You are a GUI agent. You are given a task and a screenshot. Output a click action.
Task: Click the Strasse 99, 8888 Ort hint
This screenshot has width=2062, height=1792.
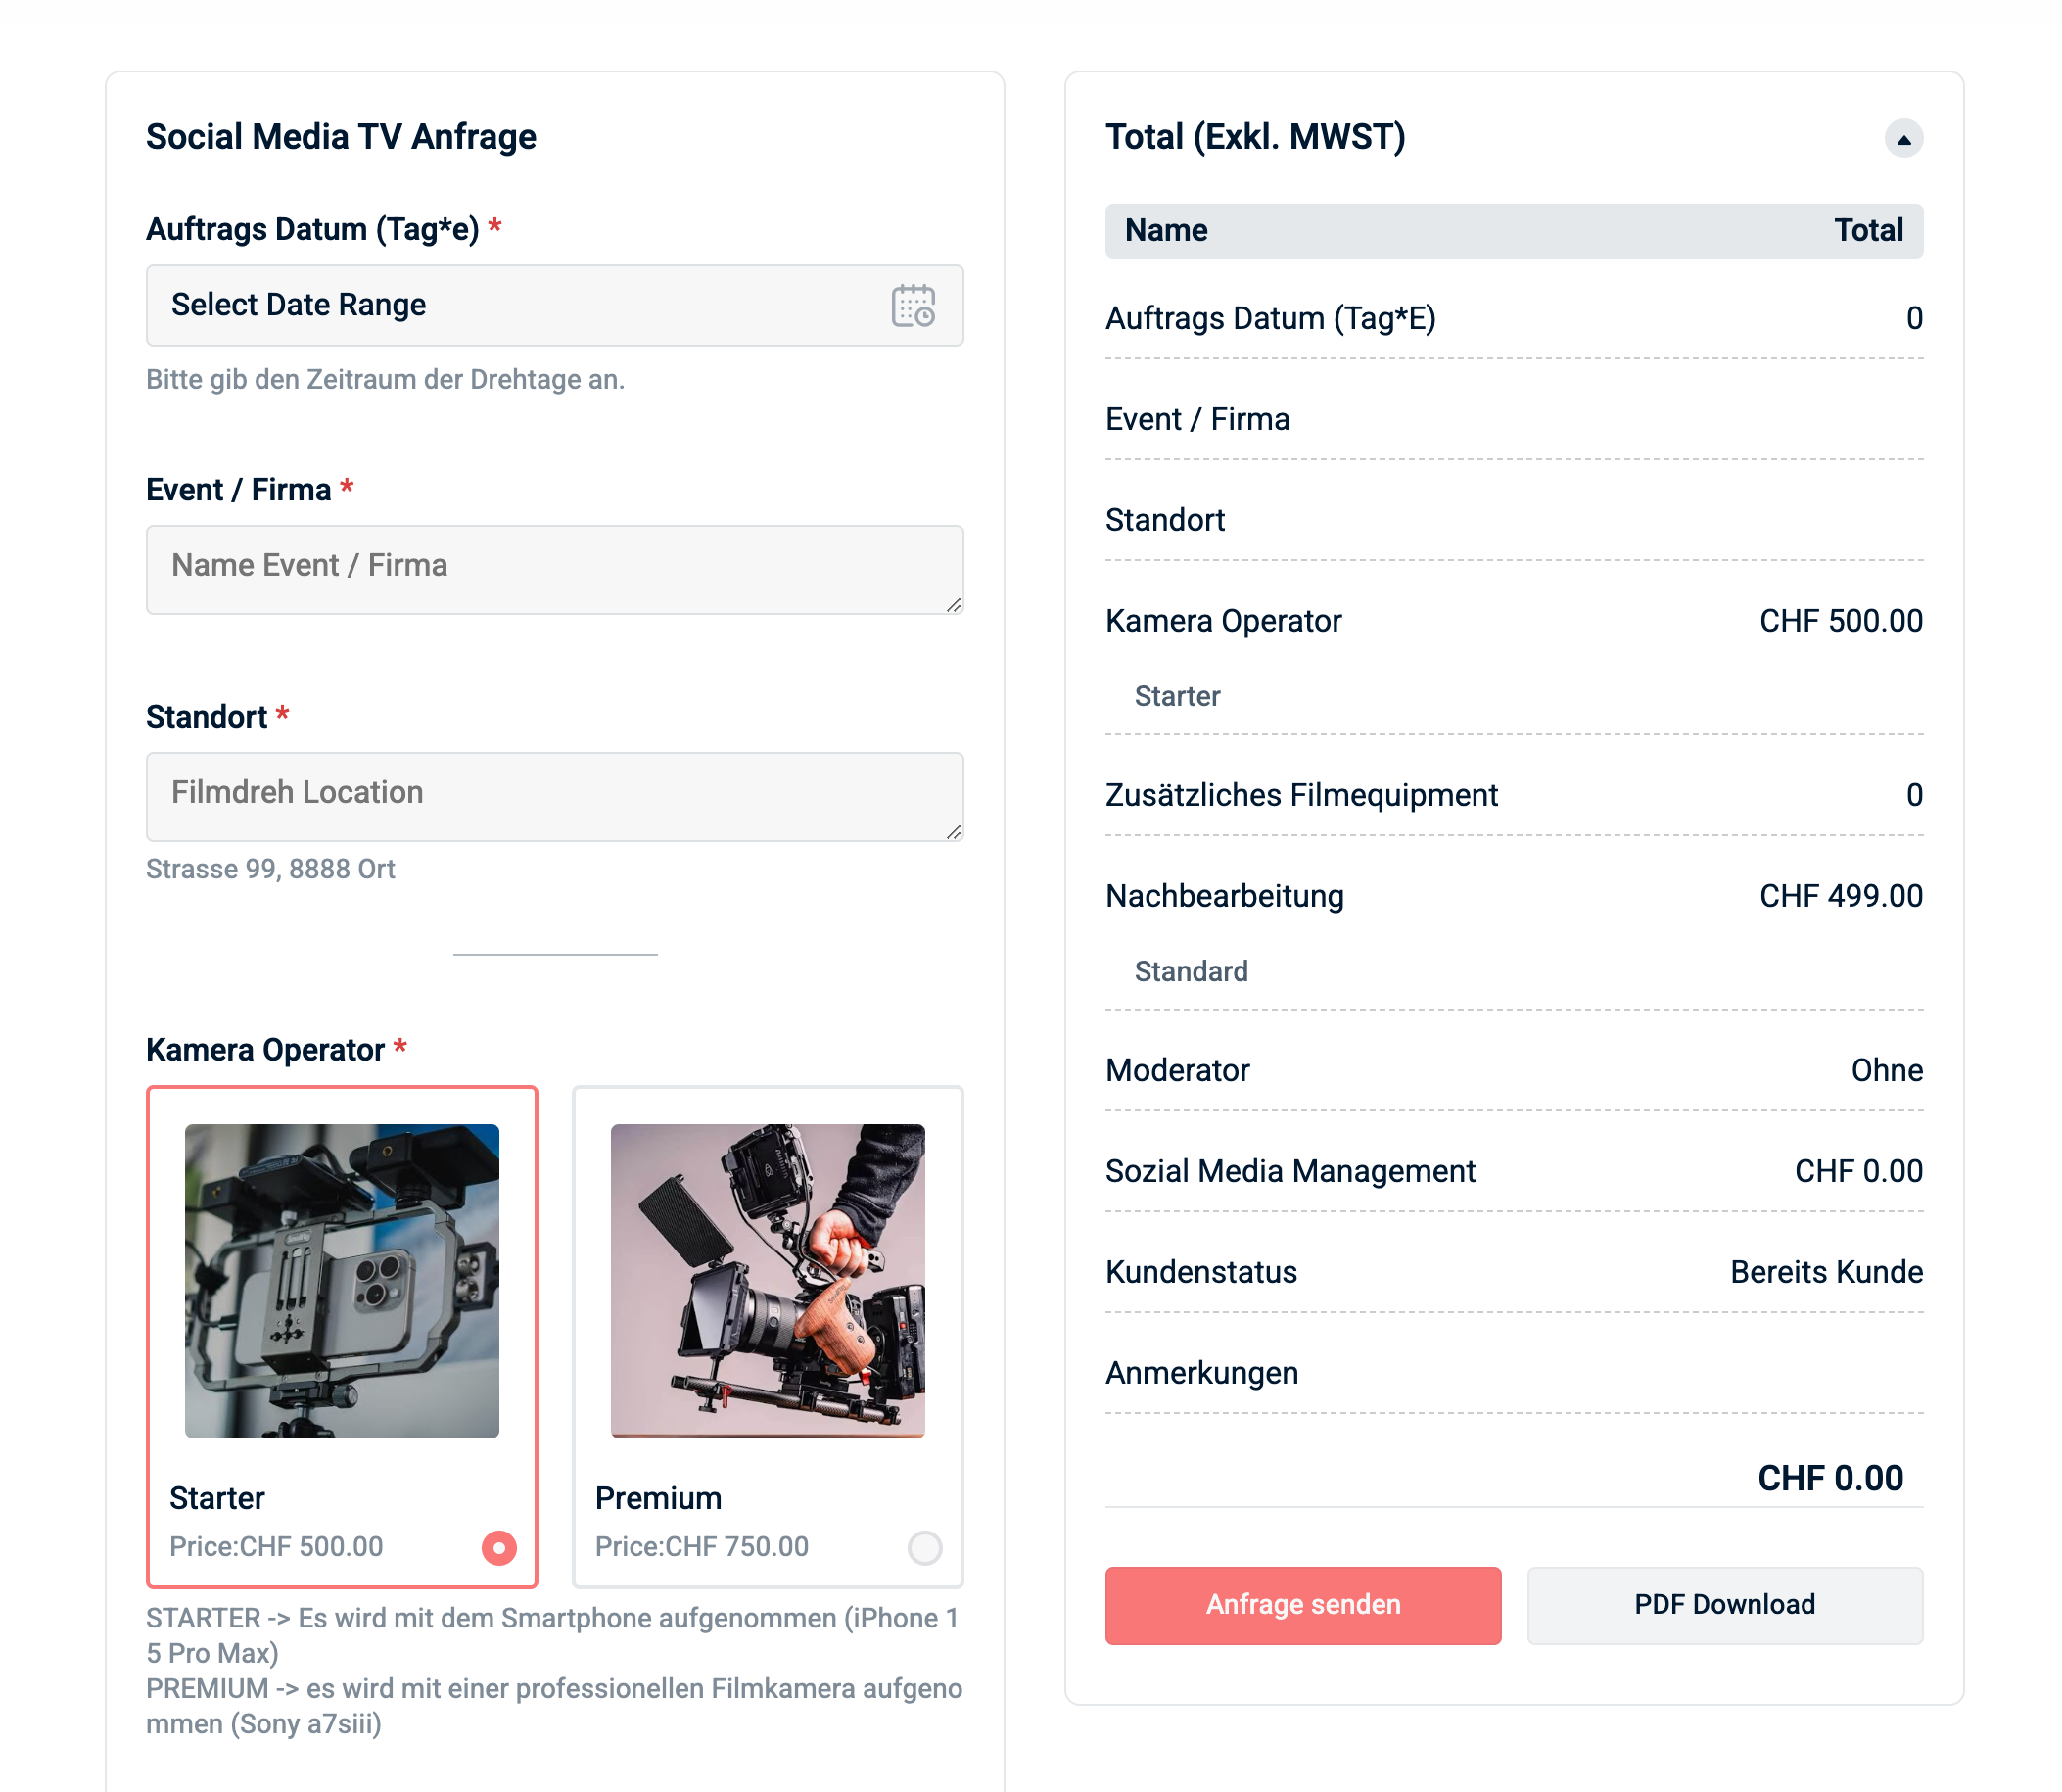(270, 869)
